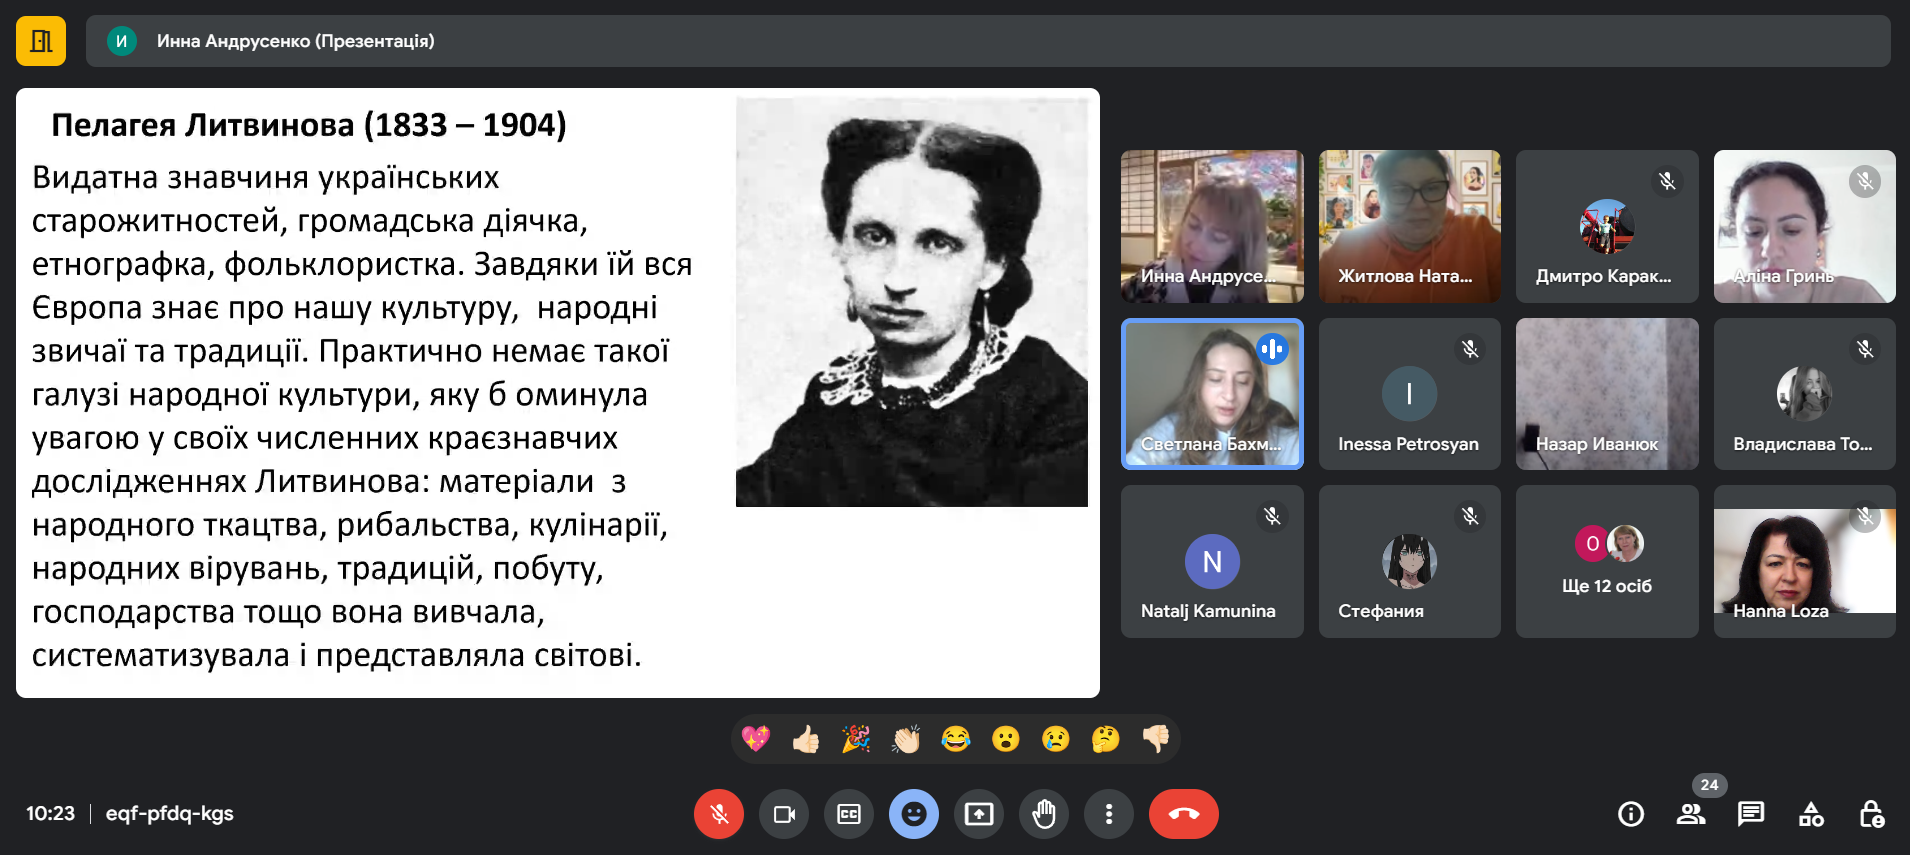Unmute the microphone in the bottom toolbar
Screen dimensions: 1910x855
(x=718, y=814)
